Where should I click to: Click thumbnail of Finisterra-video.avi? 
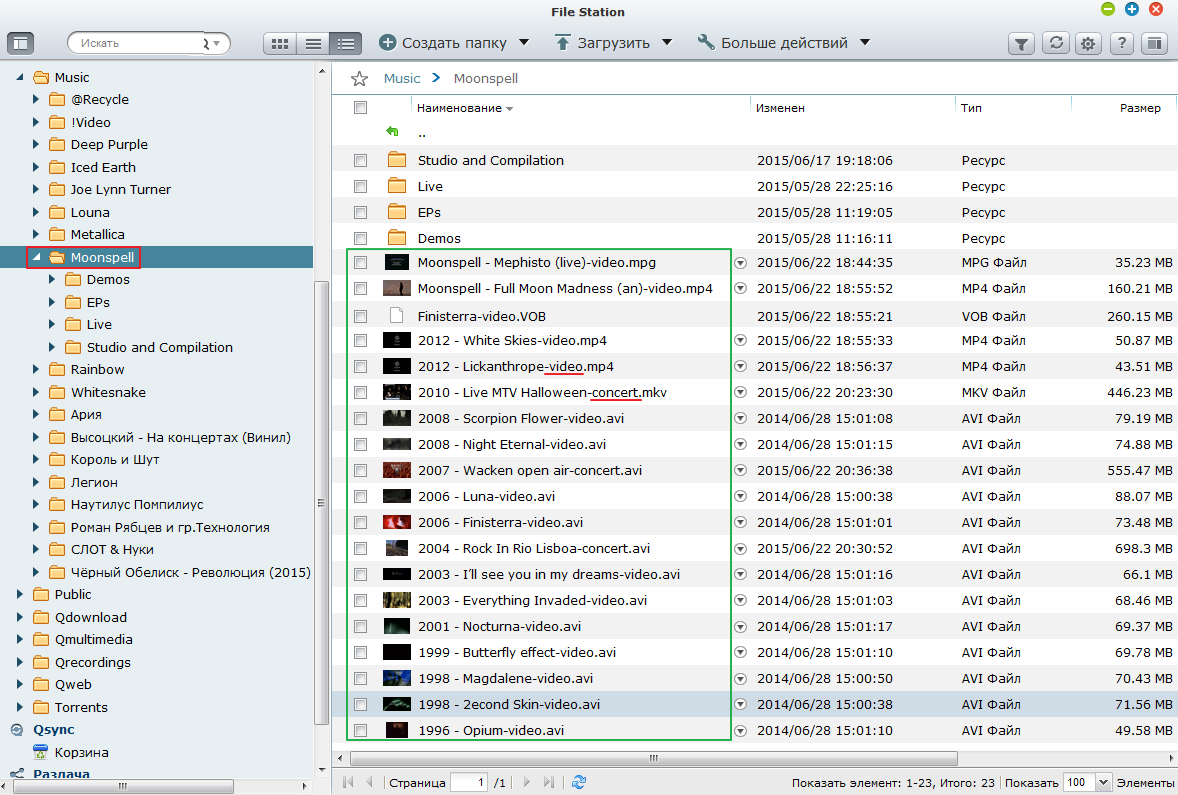tap(397, 522)
